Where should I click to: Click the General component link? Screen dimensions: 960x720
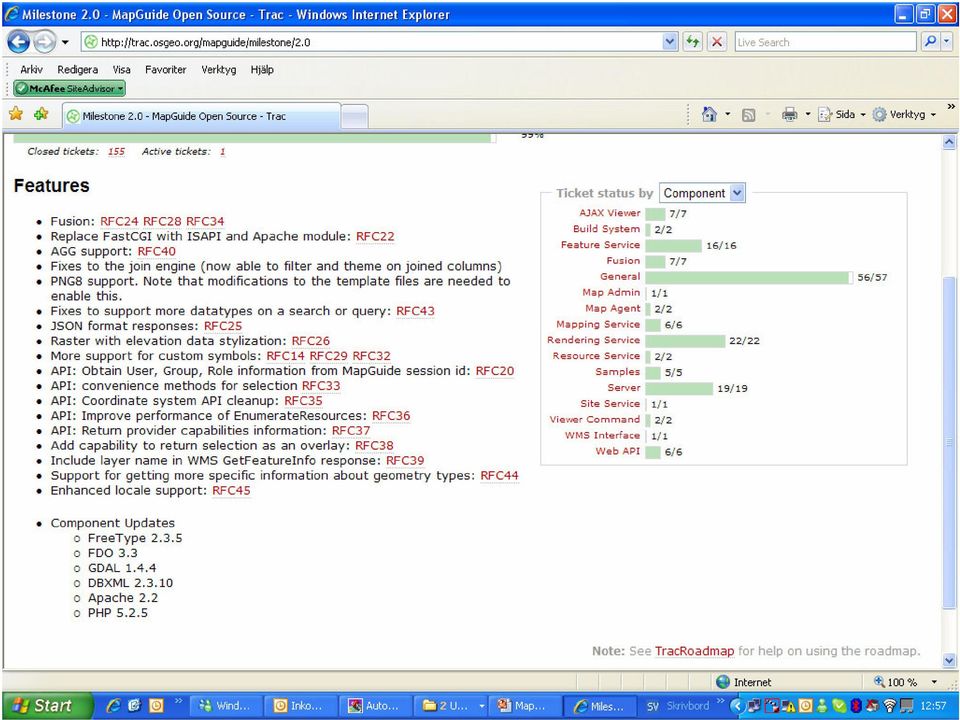620,276
